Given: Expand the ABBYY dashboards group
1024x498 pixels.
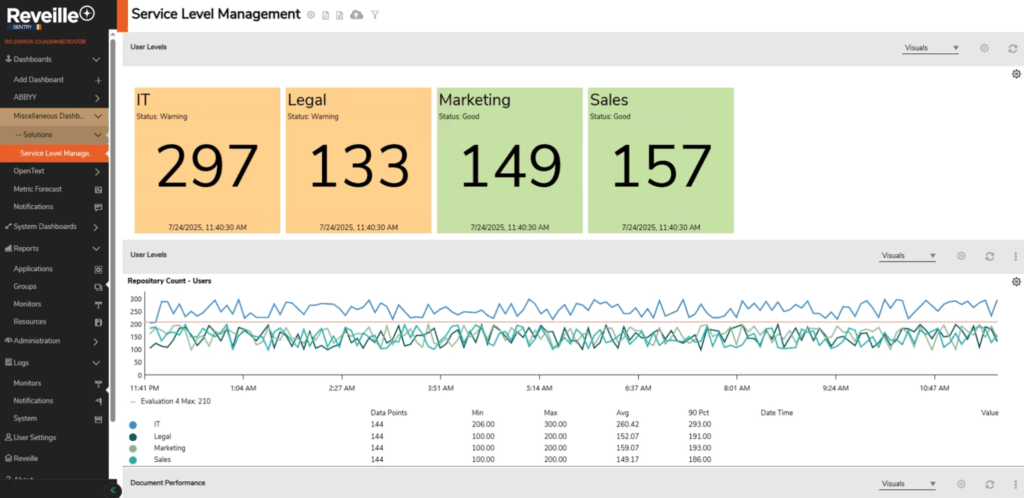Looking at the screenshot, I should pos(97,97).
